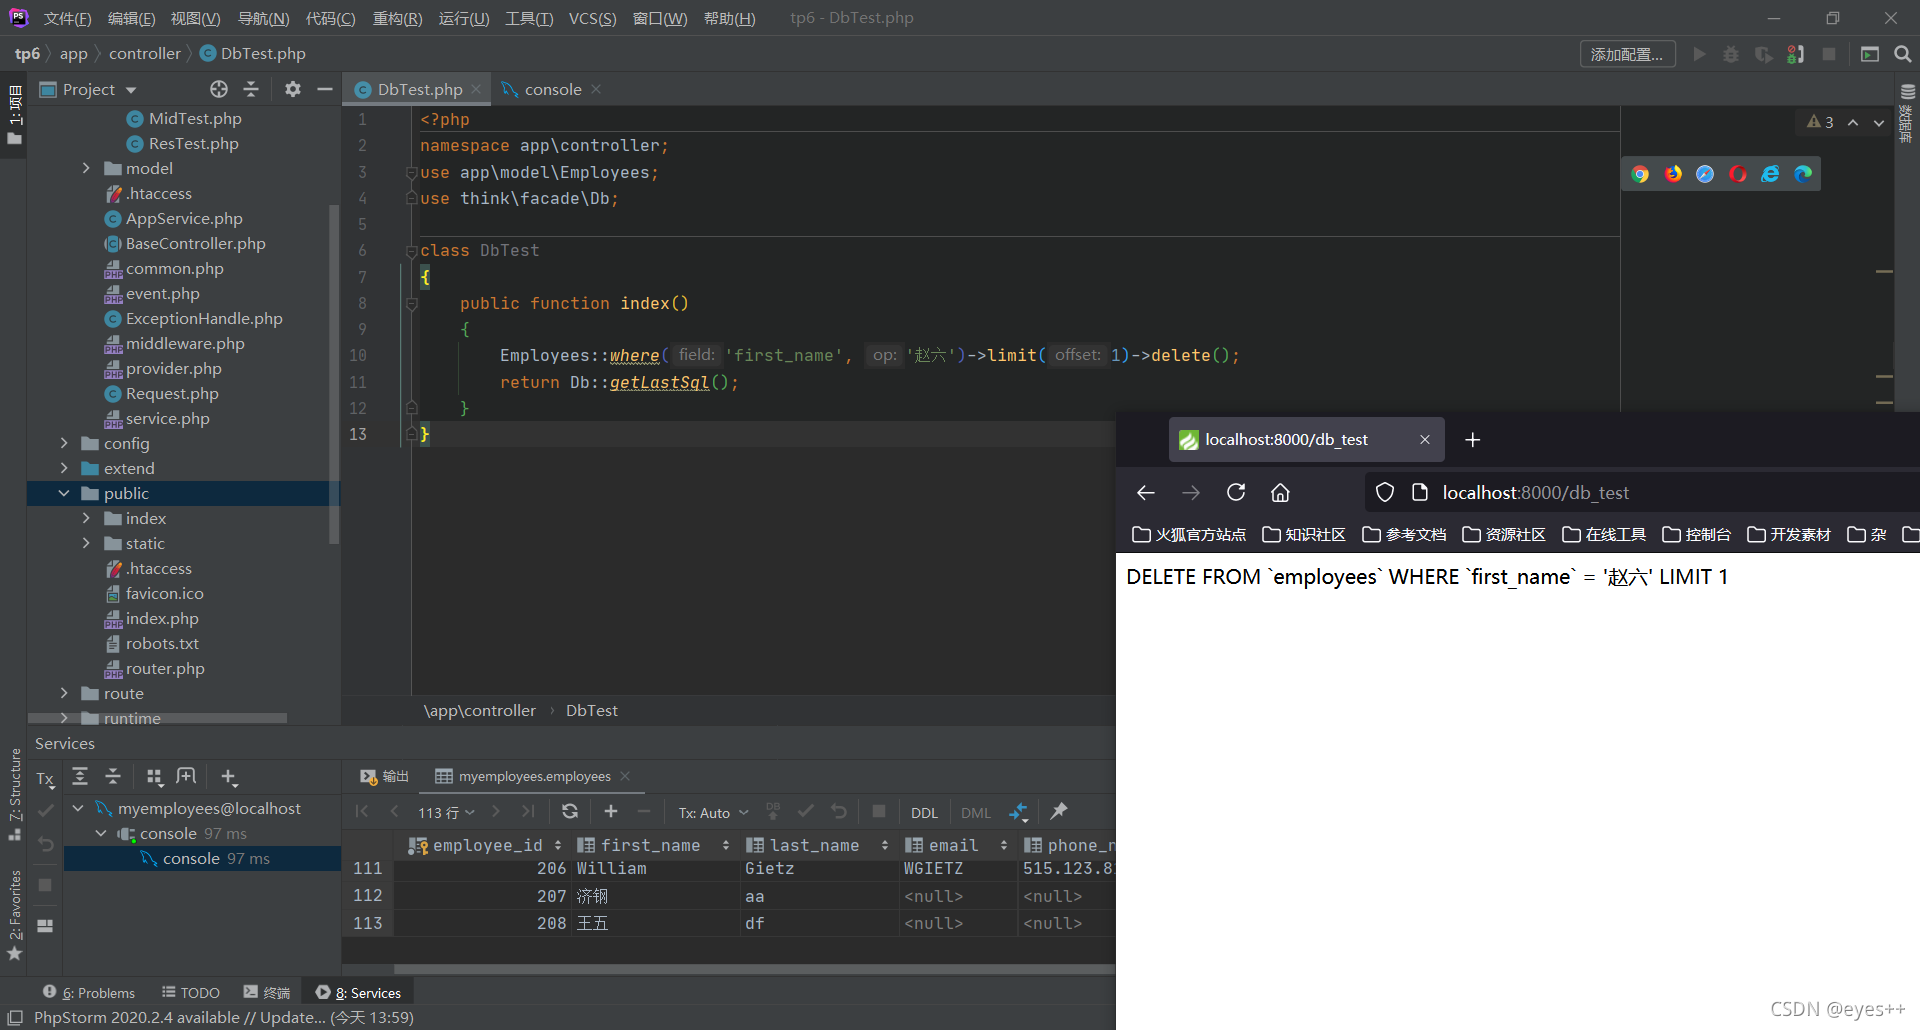This screenshot has width=1920, height=1030.
Task: Open 开发素材 bookmark folder in Firefox
Action: pos(1789,535)
